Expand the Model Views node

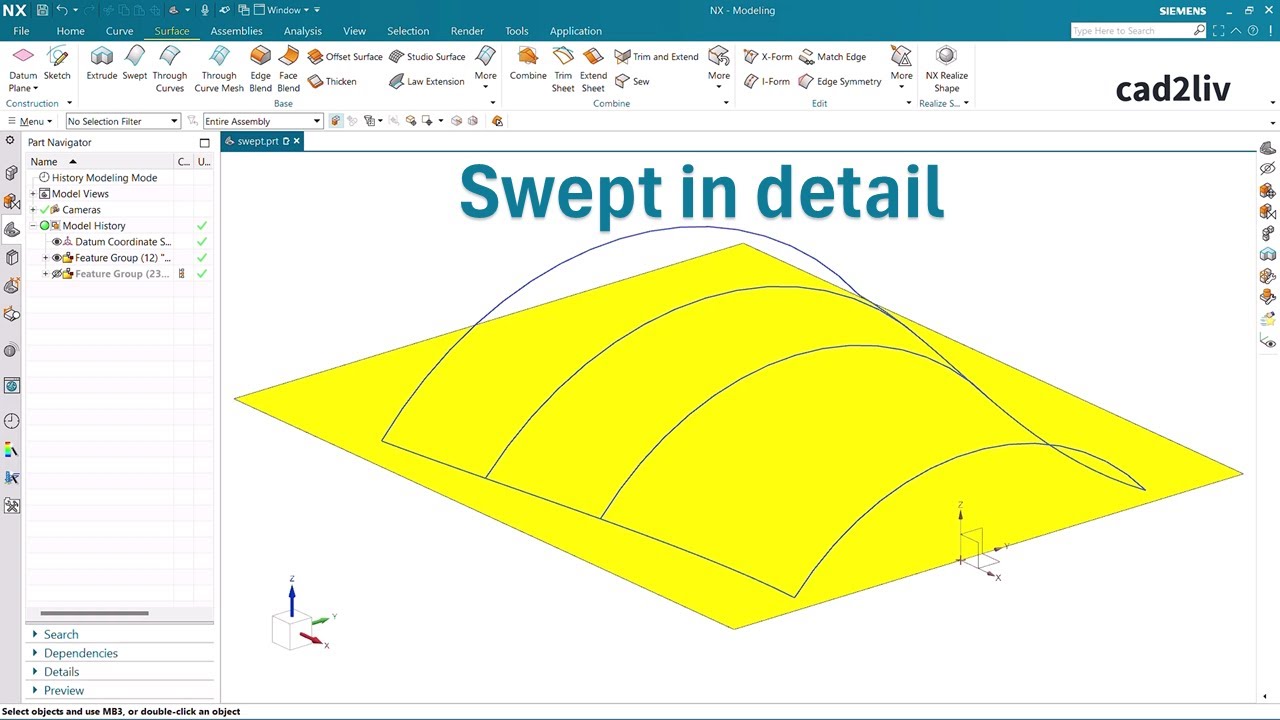33,194
